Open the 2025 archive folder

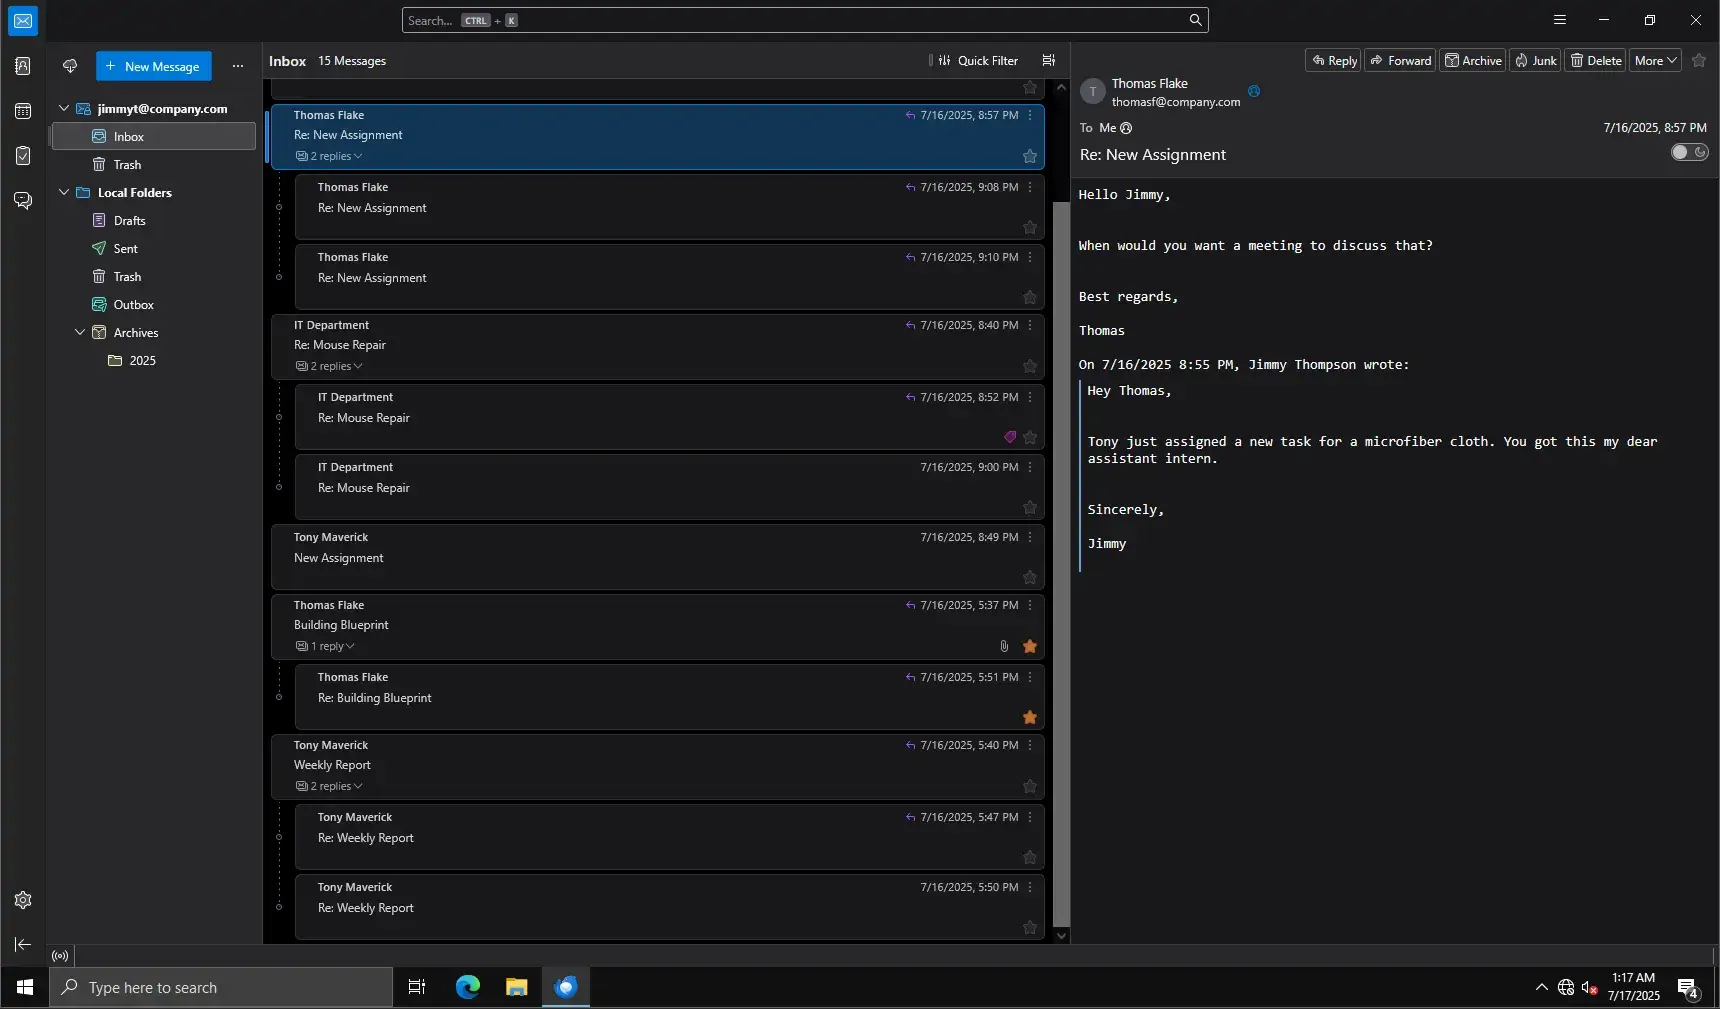[142, 361]
